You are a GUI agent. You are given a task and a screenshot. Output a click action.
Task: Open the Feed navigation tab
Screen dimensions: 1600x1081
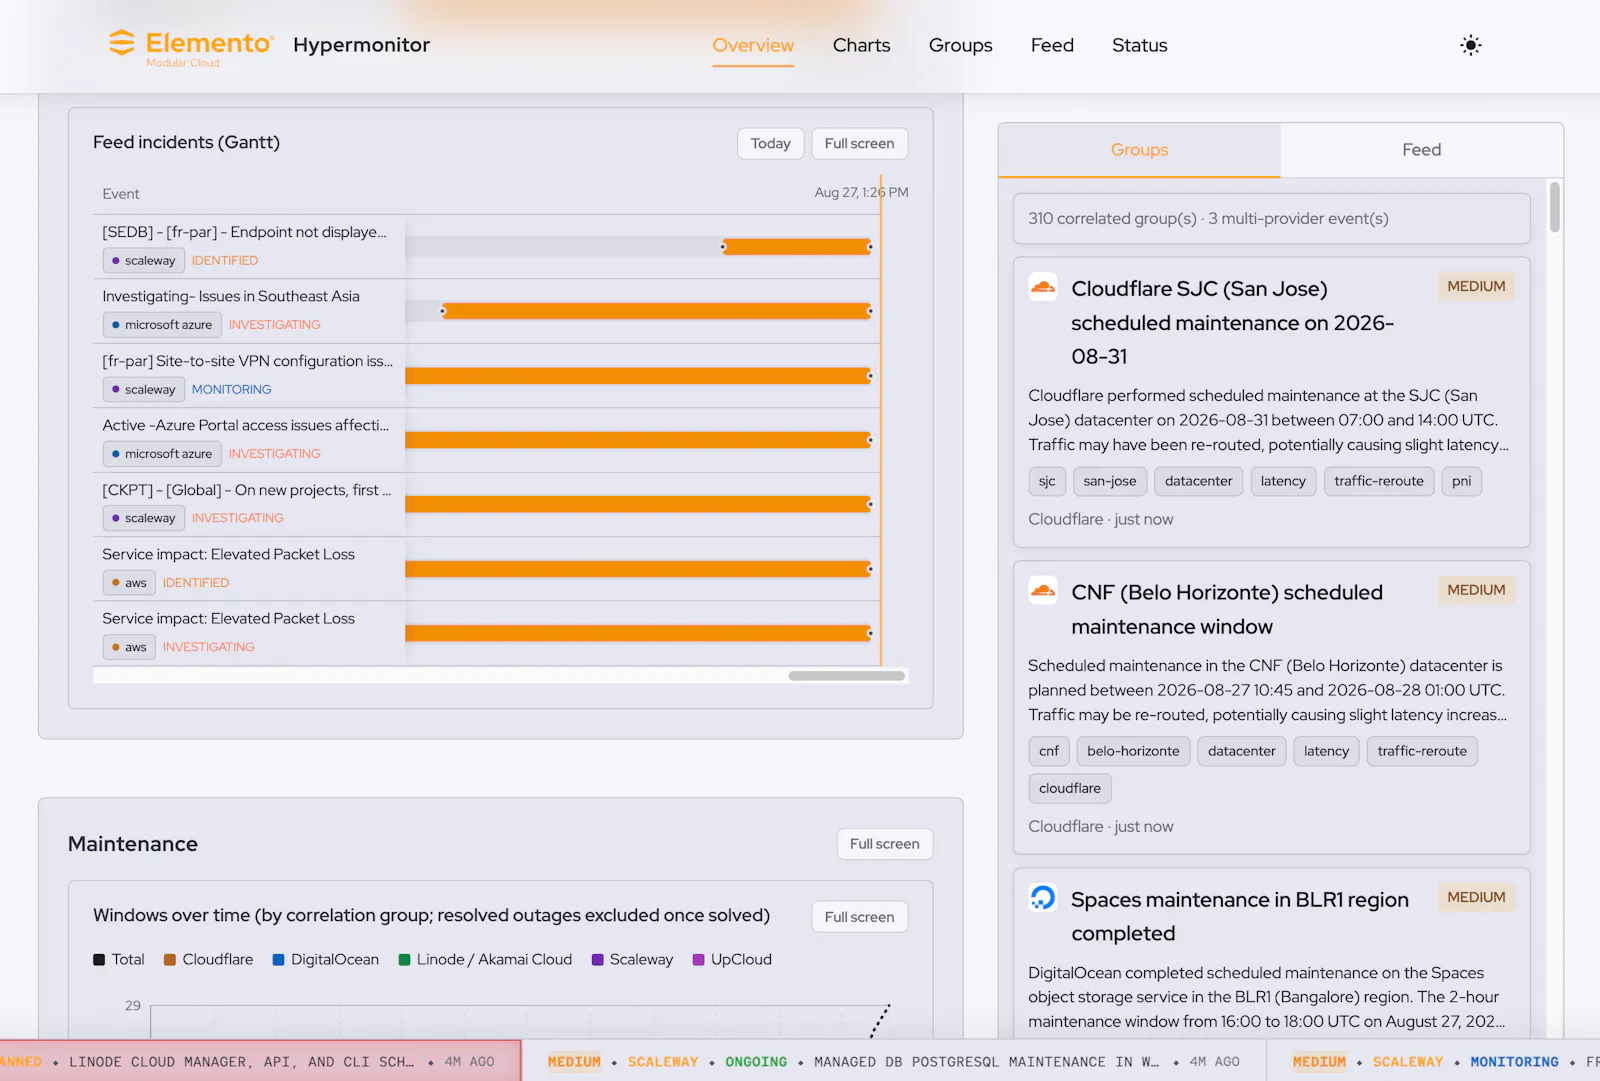[x=1052, y=45]
